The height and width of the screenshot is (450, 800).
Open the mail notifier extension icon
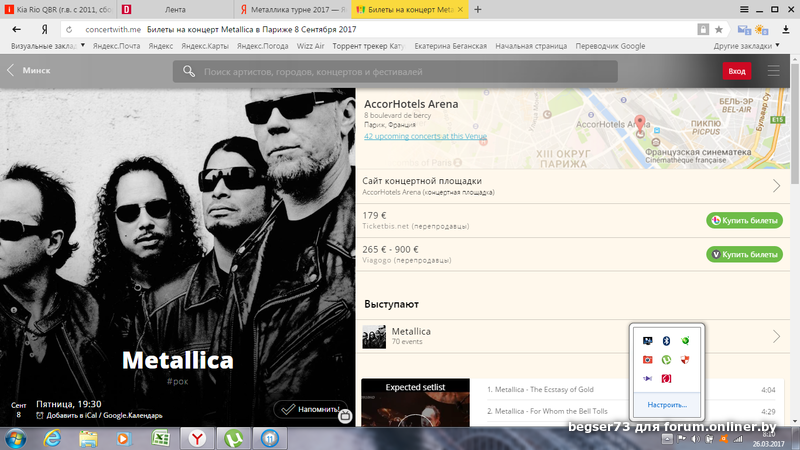[x=744, y=30]
